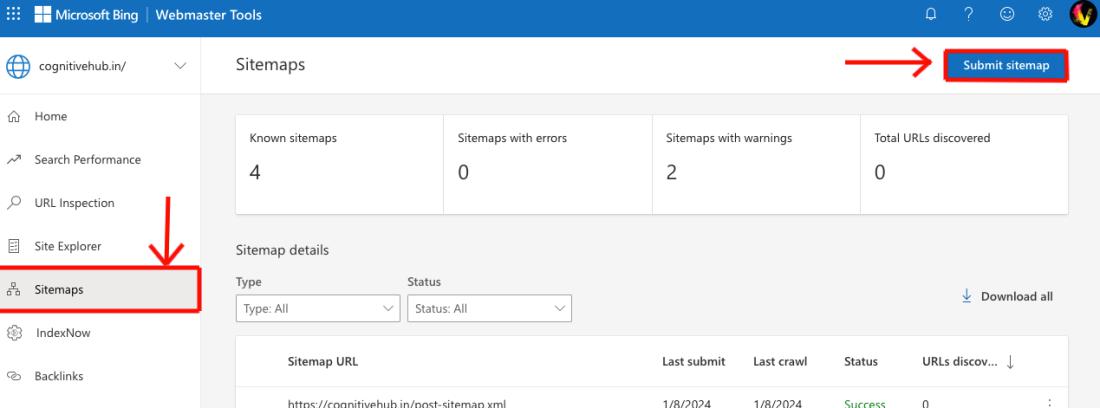Viewport: 1100px width, 408px height.
Task: Open Search Performance in sidebar
Action: [x=87, y=160]
